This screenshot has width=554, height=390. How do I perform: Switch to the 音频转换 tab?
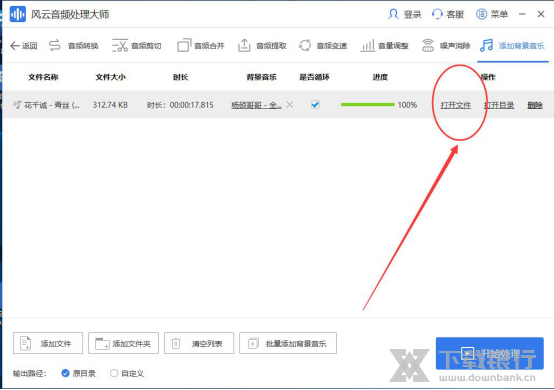pyautogui.click(x=73, y=46)
